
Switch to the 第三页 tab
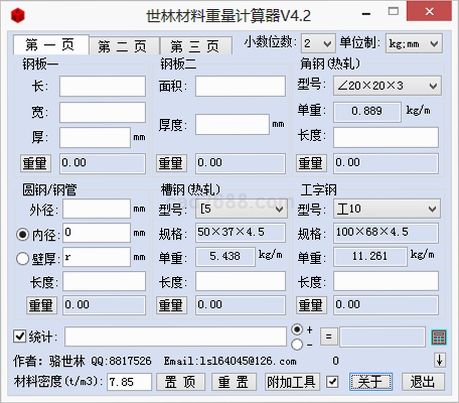pyautogui.click(x=196, y=46)
